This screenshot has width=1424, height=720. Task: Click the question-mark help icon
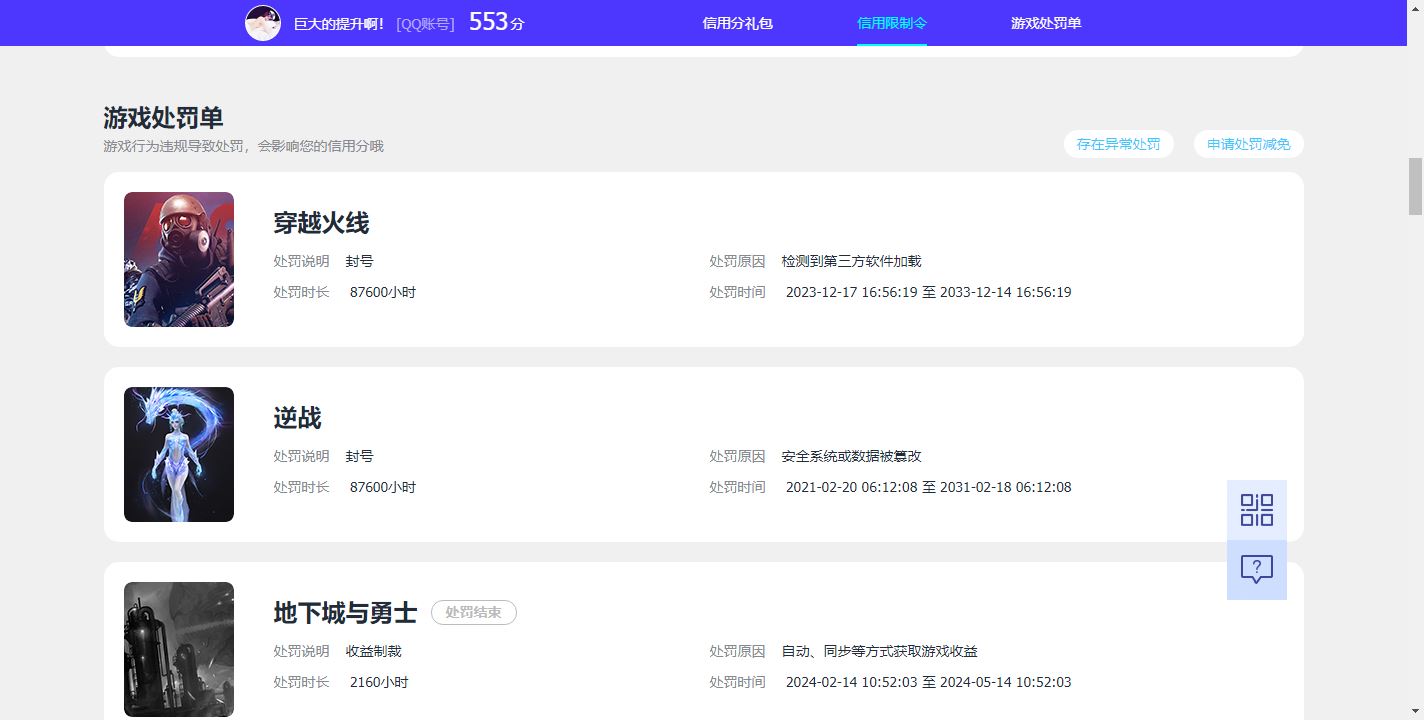click(1256, 570)
